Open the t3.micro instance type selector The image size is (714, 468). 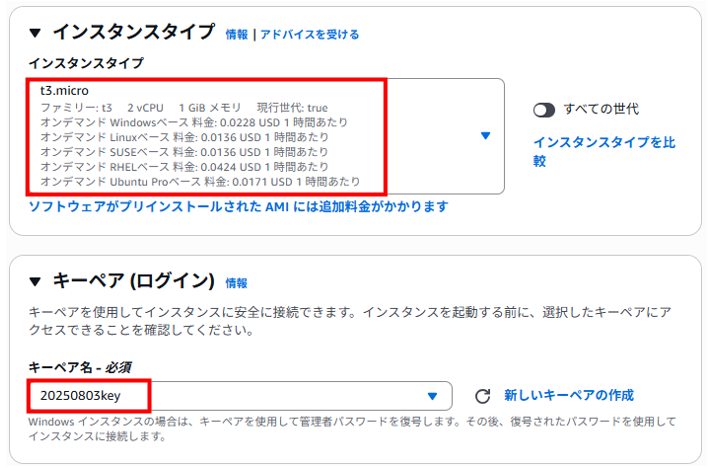coord(266,136)
